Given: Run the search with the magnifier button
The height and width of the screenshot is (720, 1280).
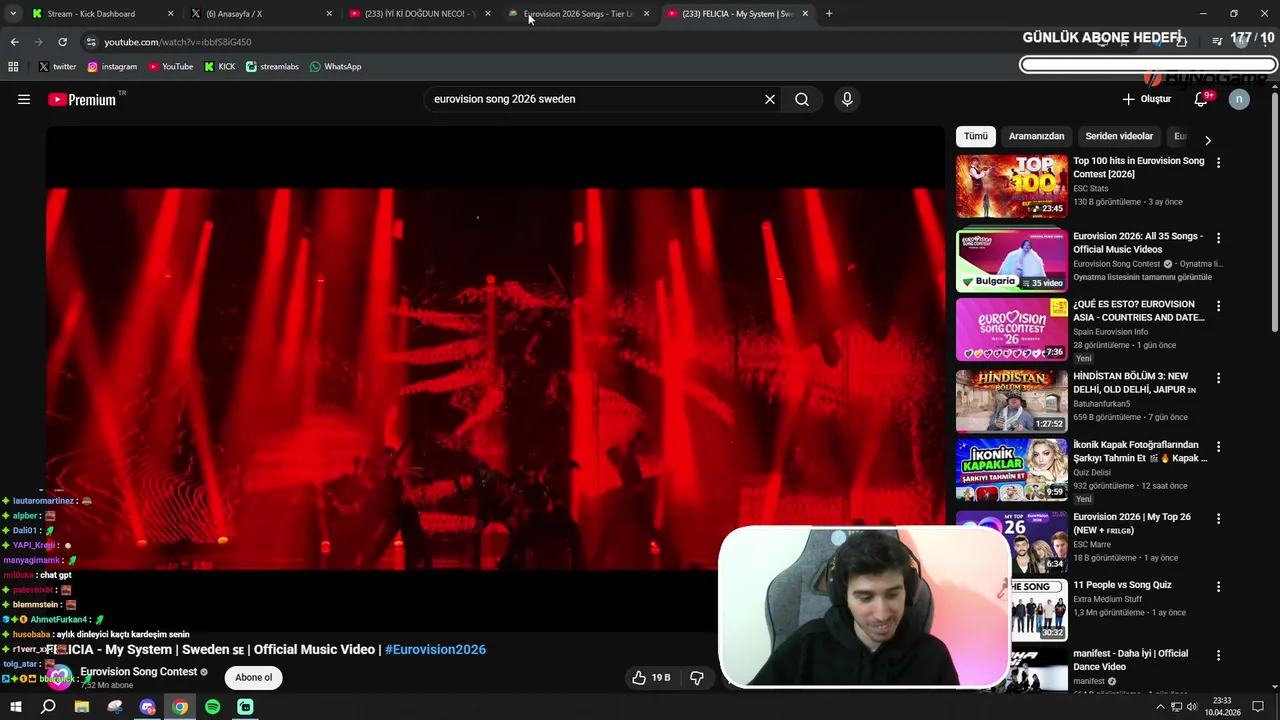Looking at the screenshot, I should 802,99.
